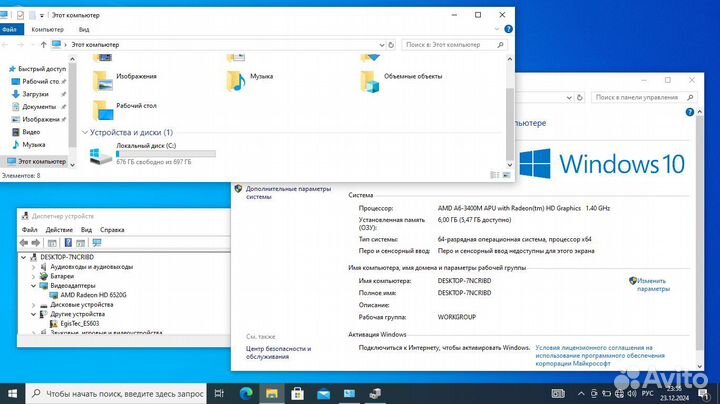This screenshot has height=404, width=720.
Task: Open Файл menu in Device Manager
Action: click(29, 230)
